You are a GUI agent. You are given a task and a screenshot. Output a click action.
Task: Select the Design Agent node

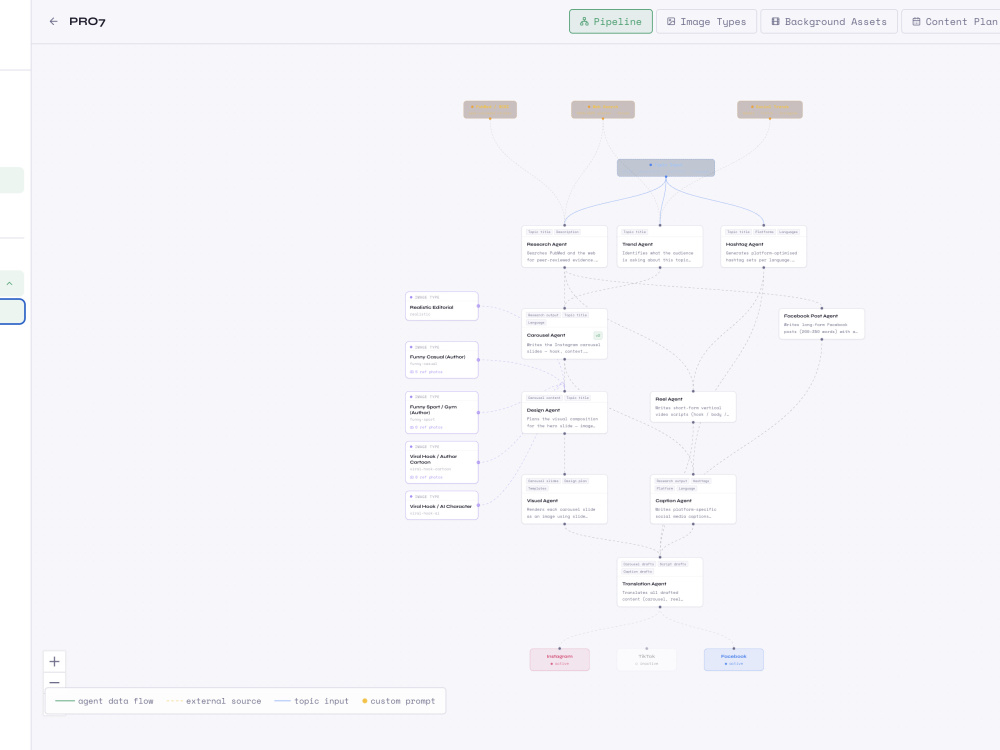[x=564, y=413]
